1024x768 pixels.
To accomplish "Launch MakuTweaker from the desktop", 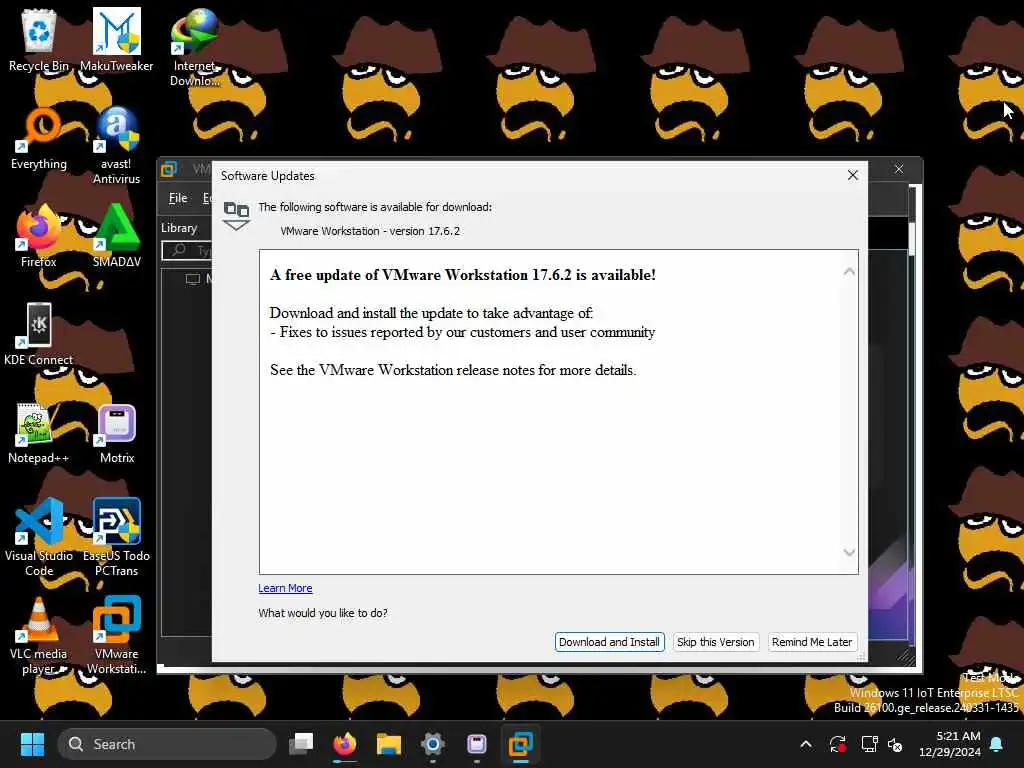I will click(116, 39).
